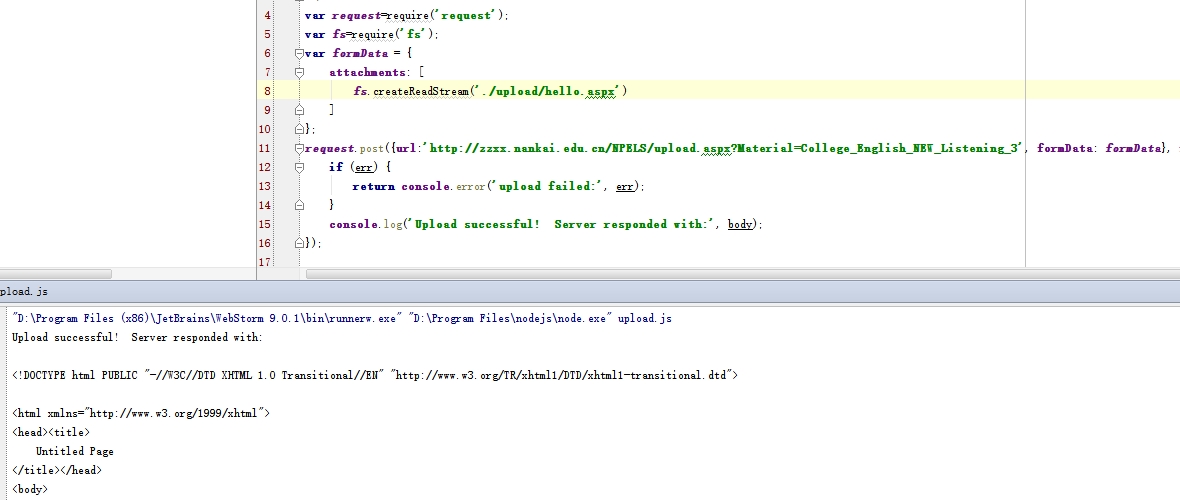Click node.exe path in the console command

pyautogui.click(x=509, y=319)
